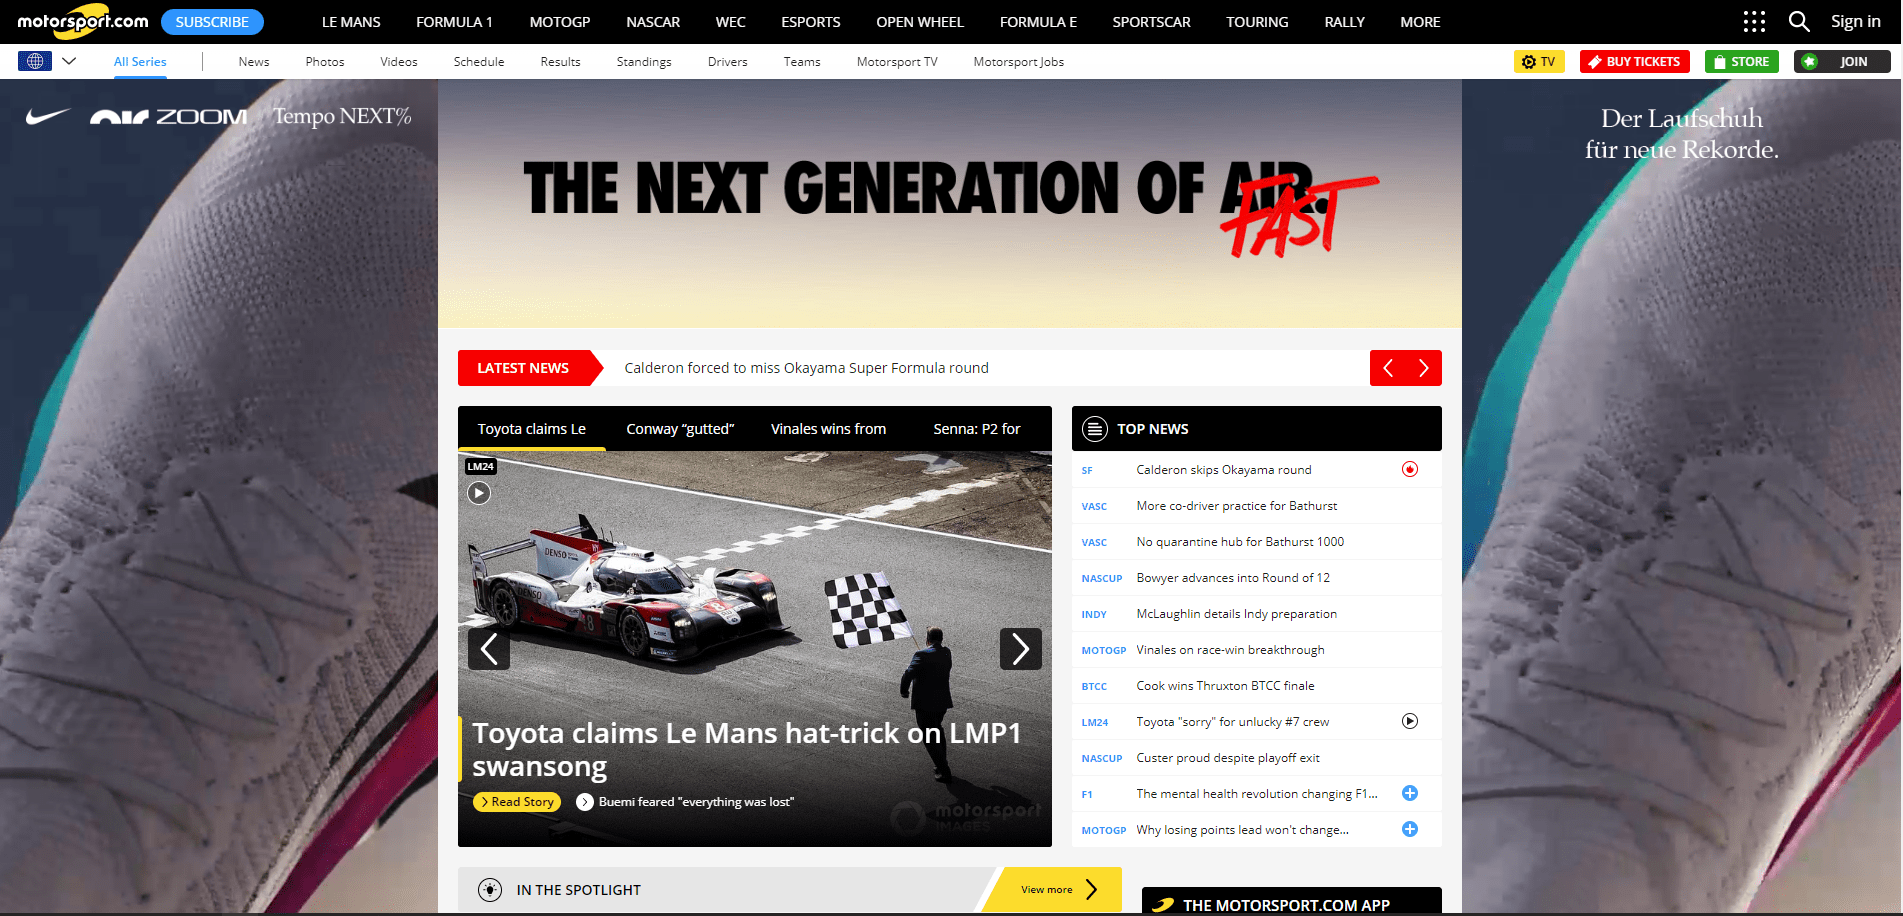Screen dimensions: 1903x916
Task: Open the News section
Action: [254, 62]
